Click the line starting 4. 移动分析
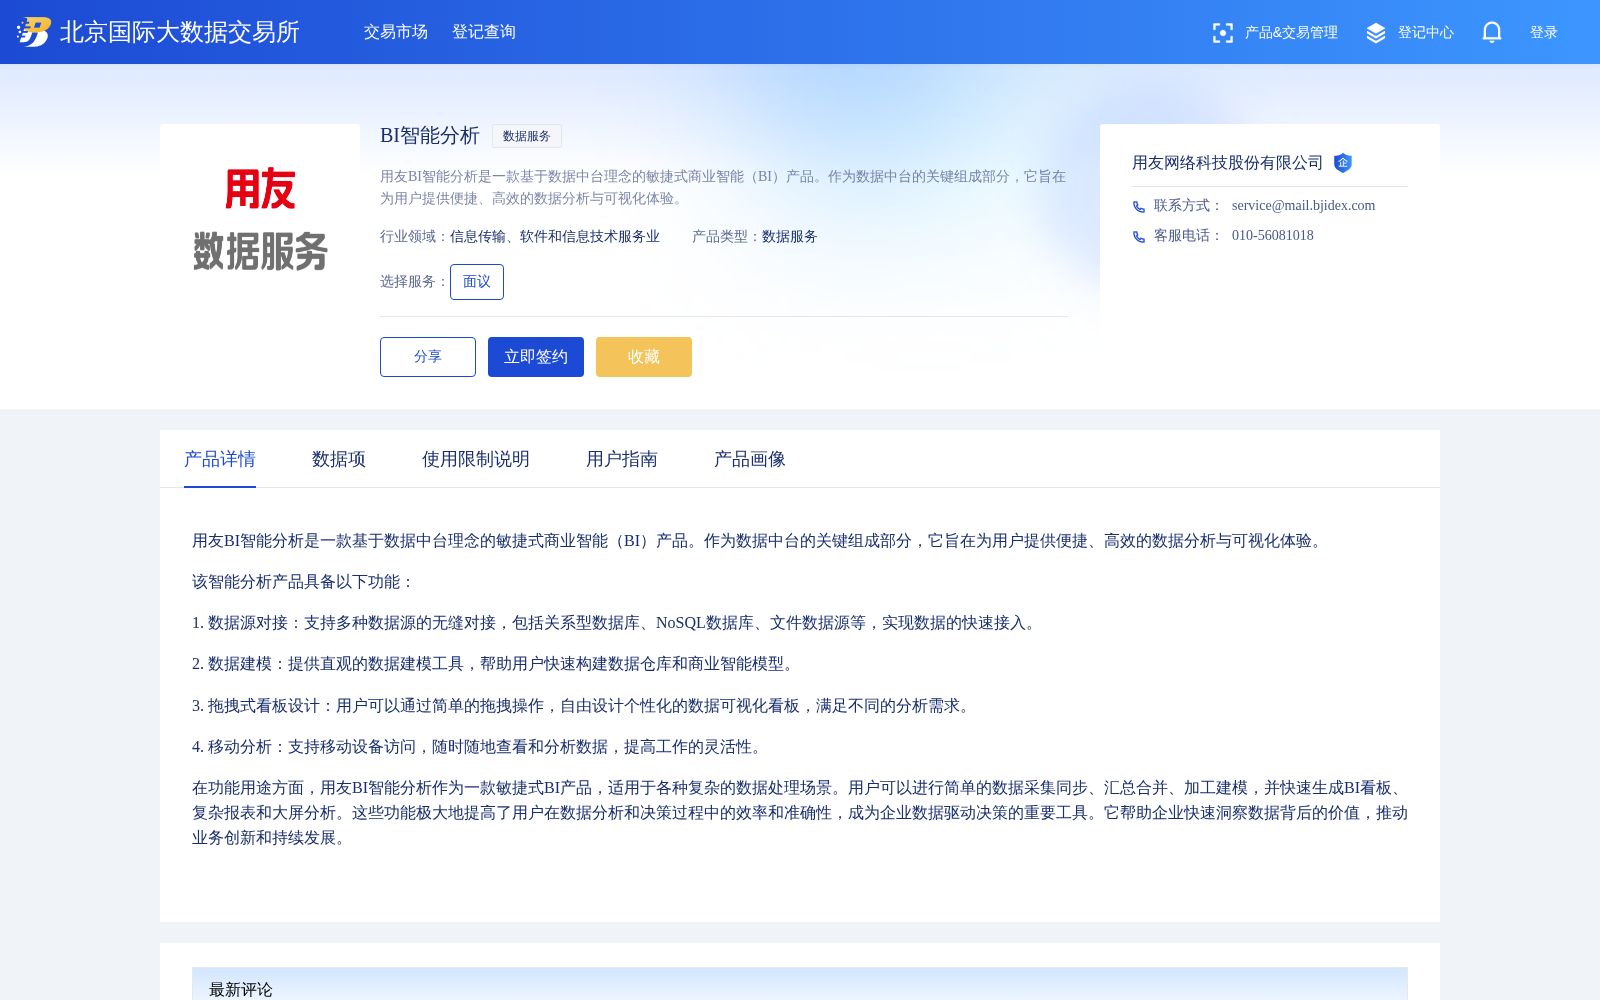The image size is (1600, 1000). (x=480, y=747)
